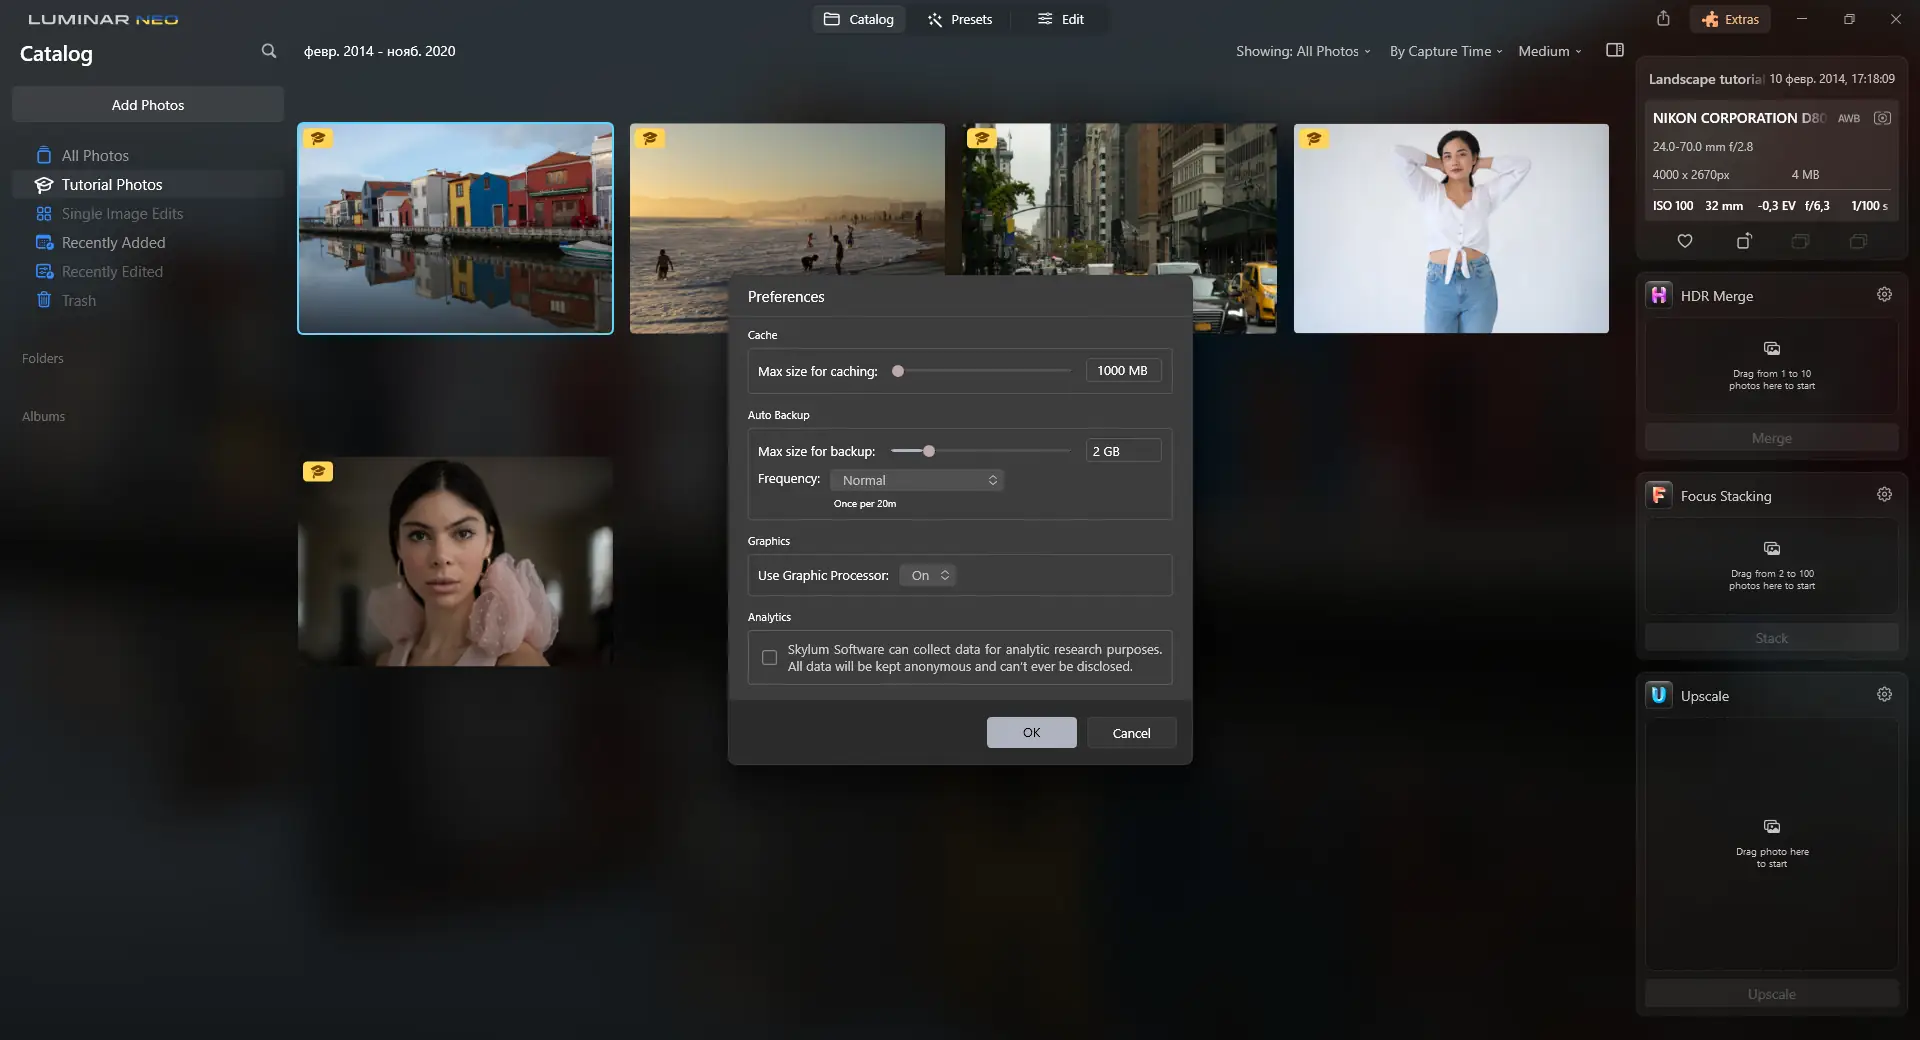This screenshot has width=1920, height=1040.
Task: Select the colorful houses photo thumbnail
Action: 455,228
